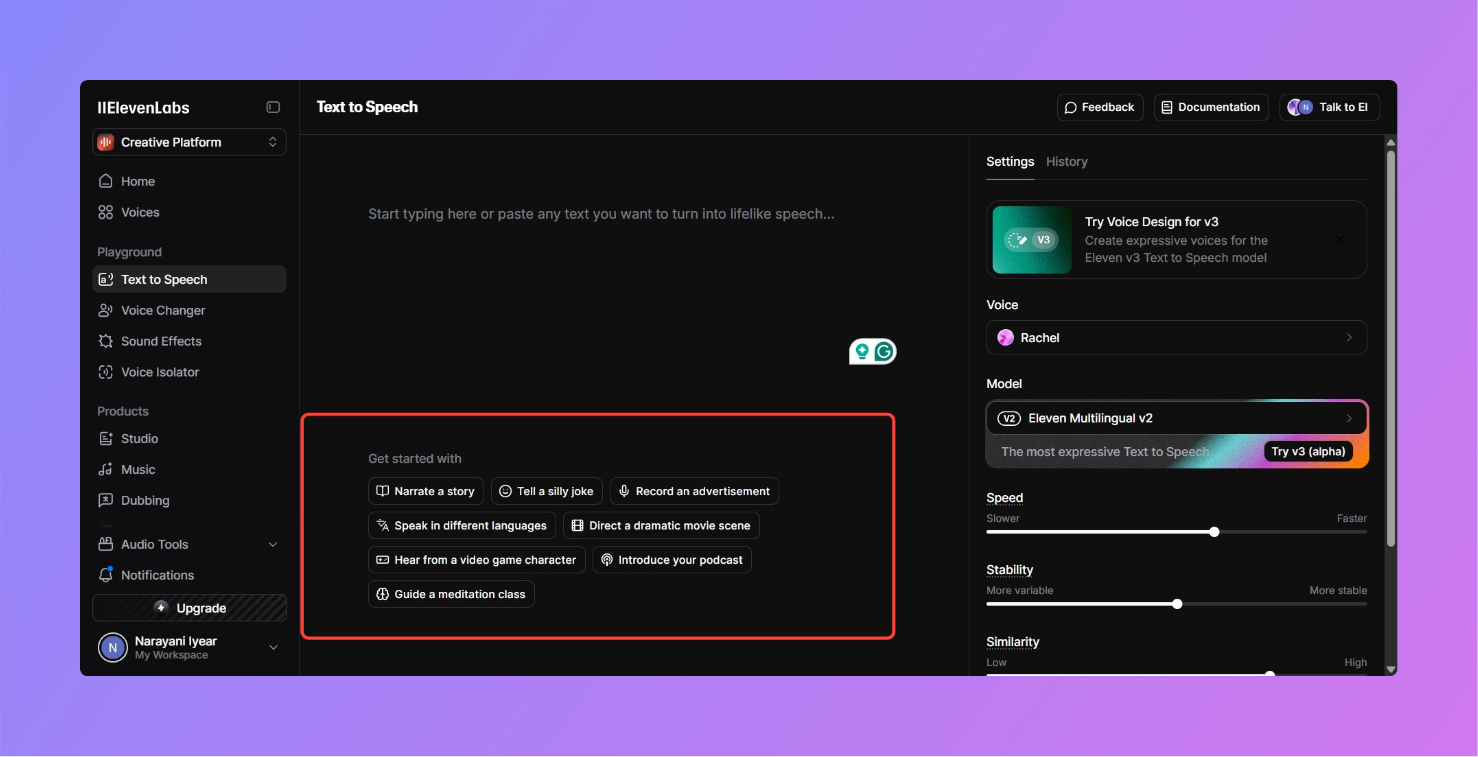Open Studio under Products

189,438
